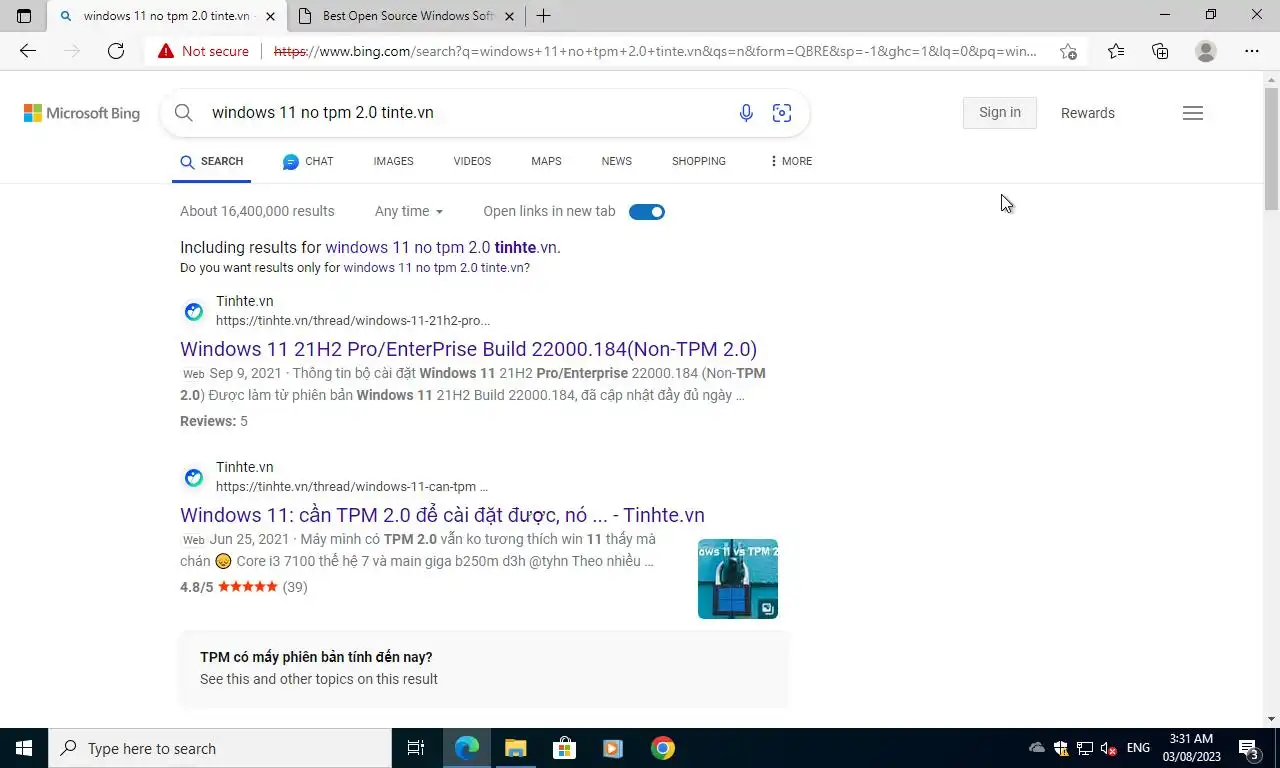Open Task View on taskbar
1280x768 pixels.
click(x=416, y=748)
